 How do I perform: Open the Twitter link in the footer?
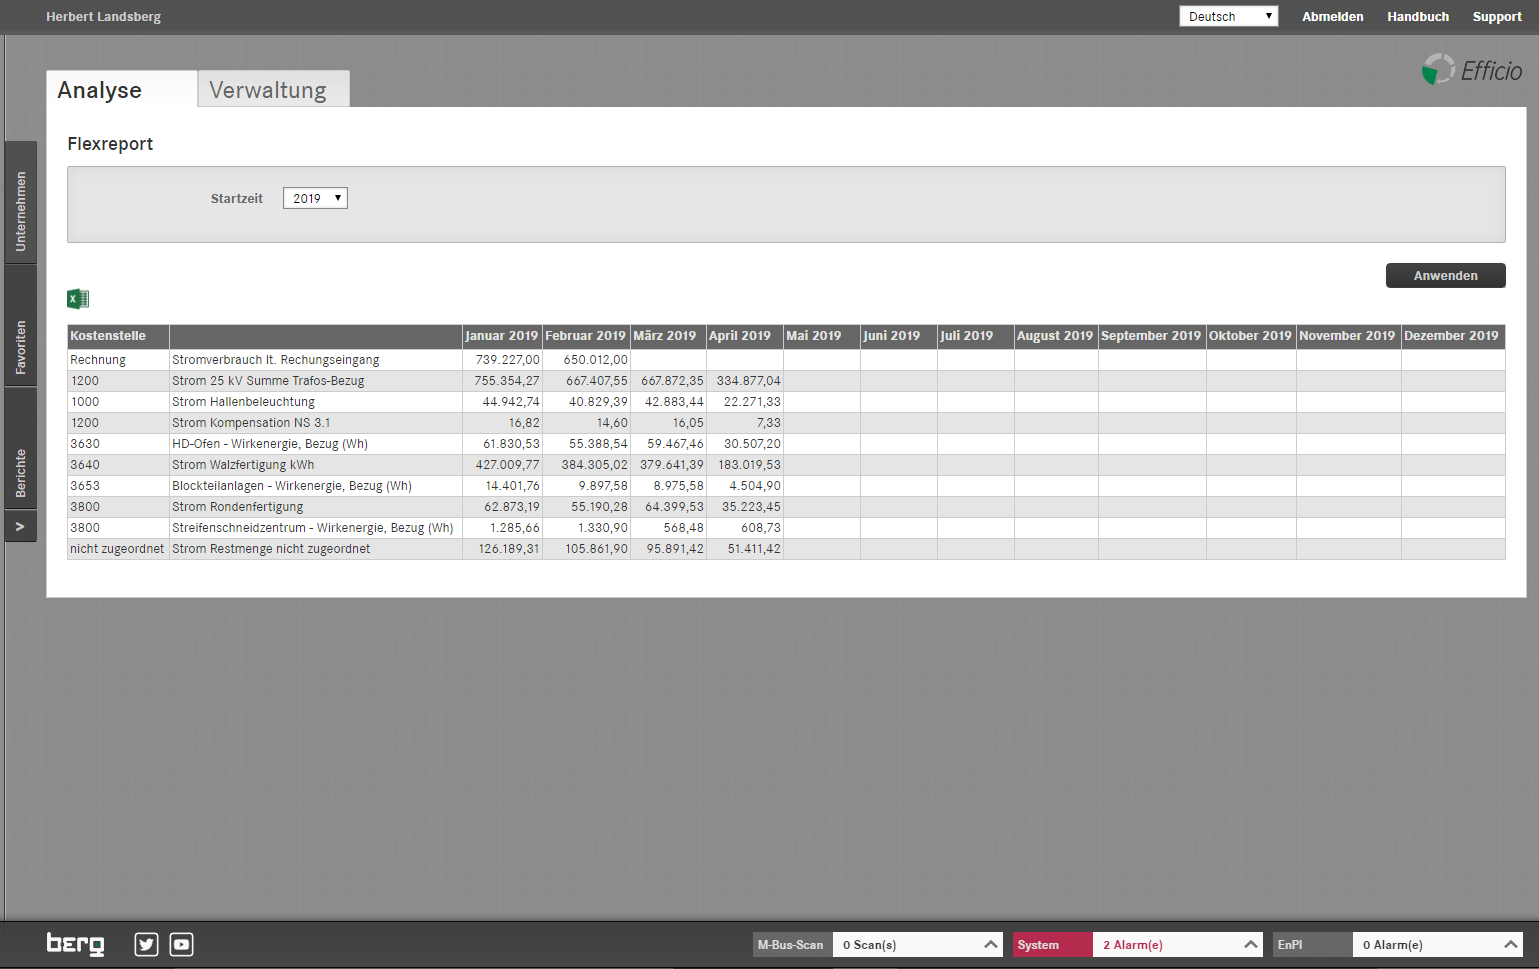[146, 944]
